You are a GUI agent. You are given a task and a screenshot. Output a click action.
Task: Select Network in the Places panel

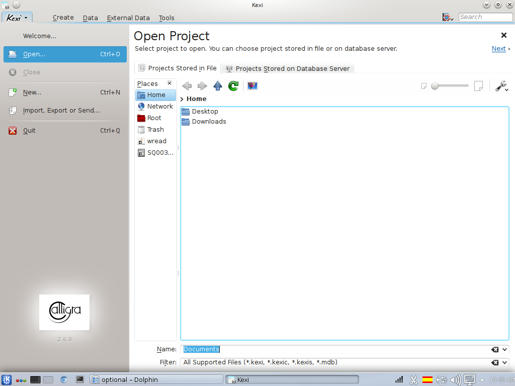tap(156, 106)
